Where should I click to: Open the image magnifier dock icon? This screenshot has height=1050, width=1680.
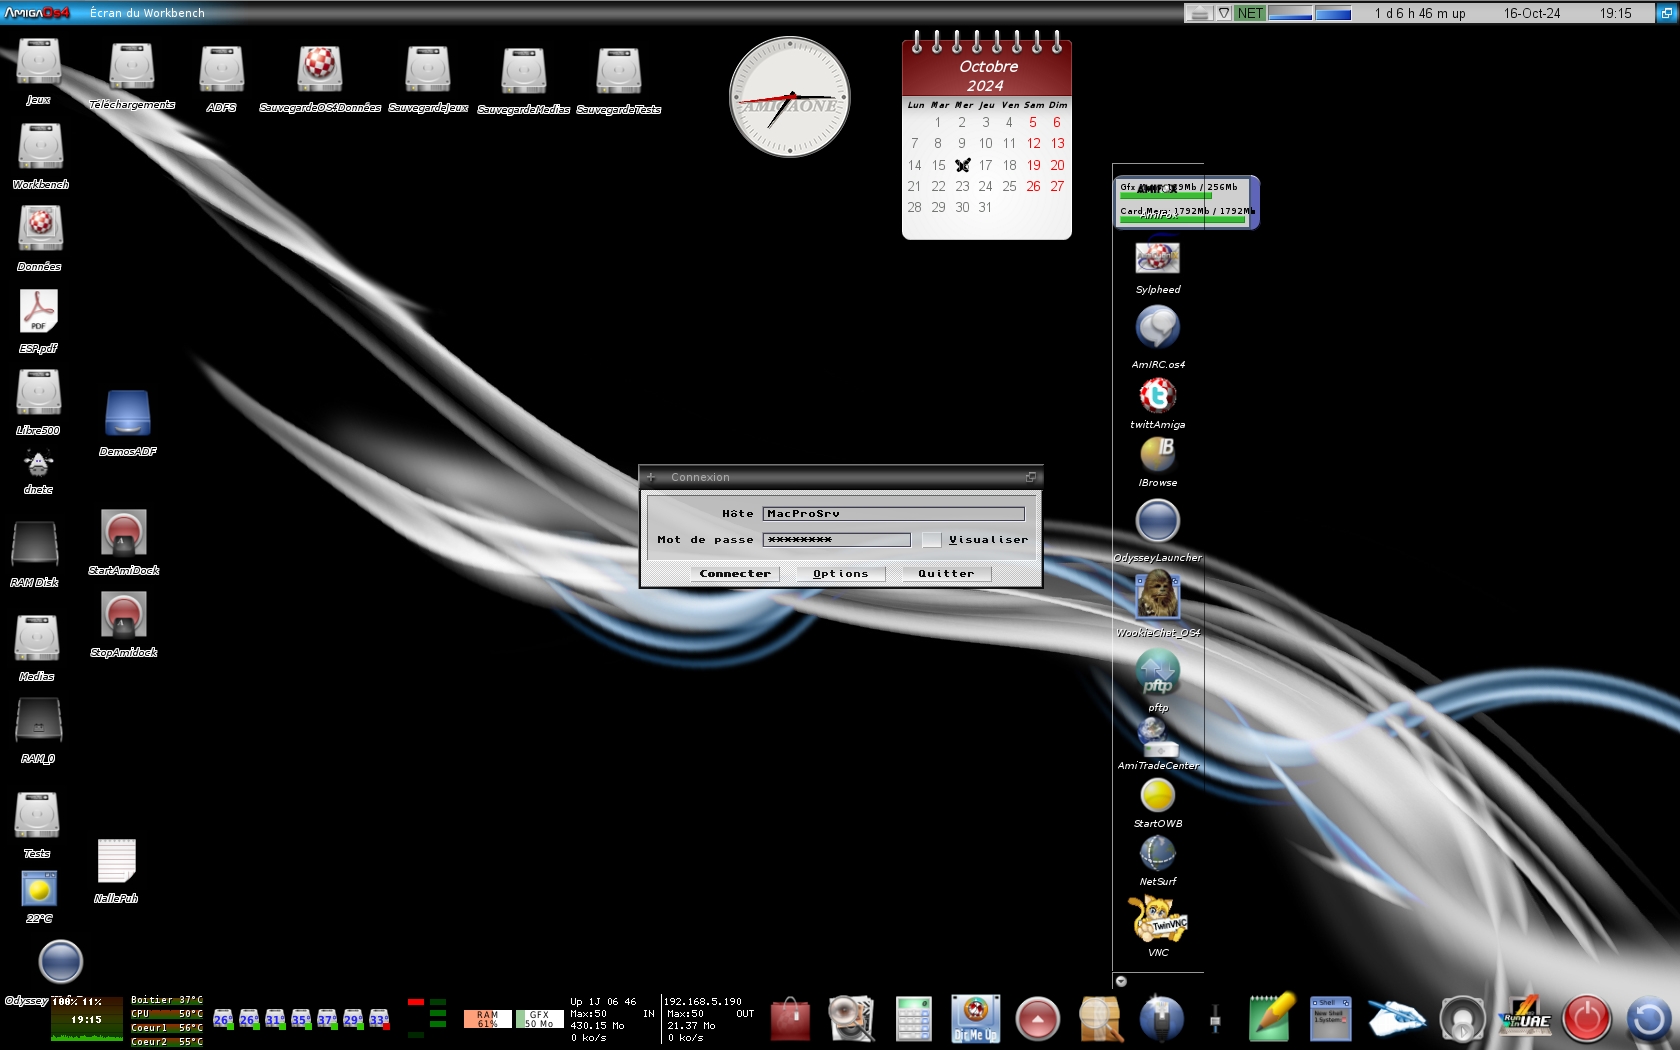coord(852,1019)
